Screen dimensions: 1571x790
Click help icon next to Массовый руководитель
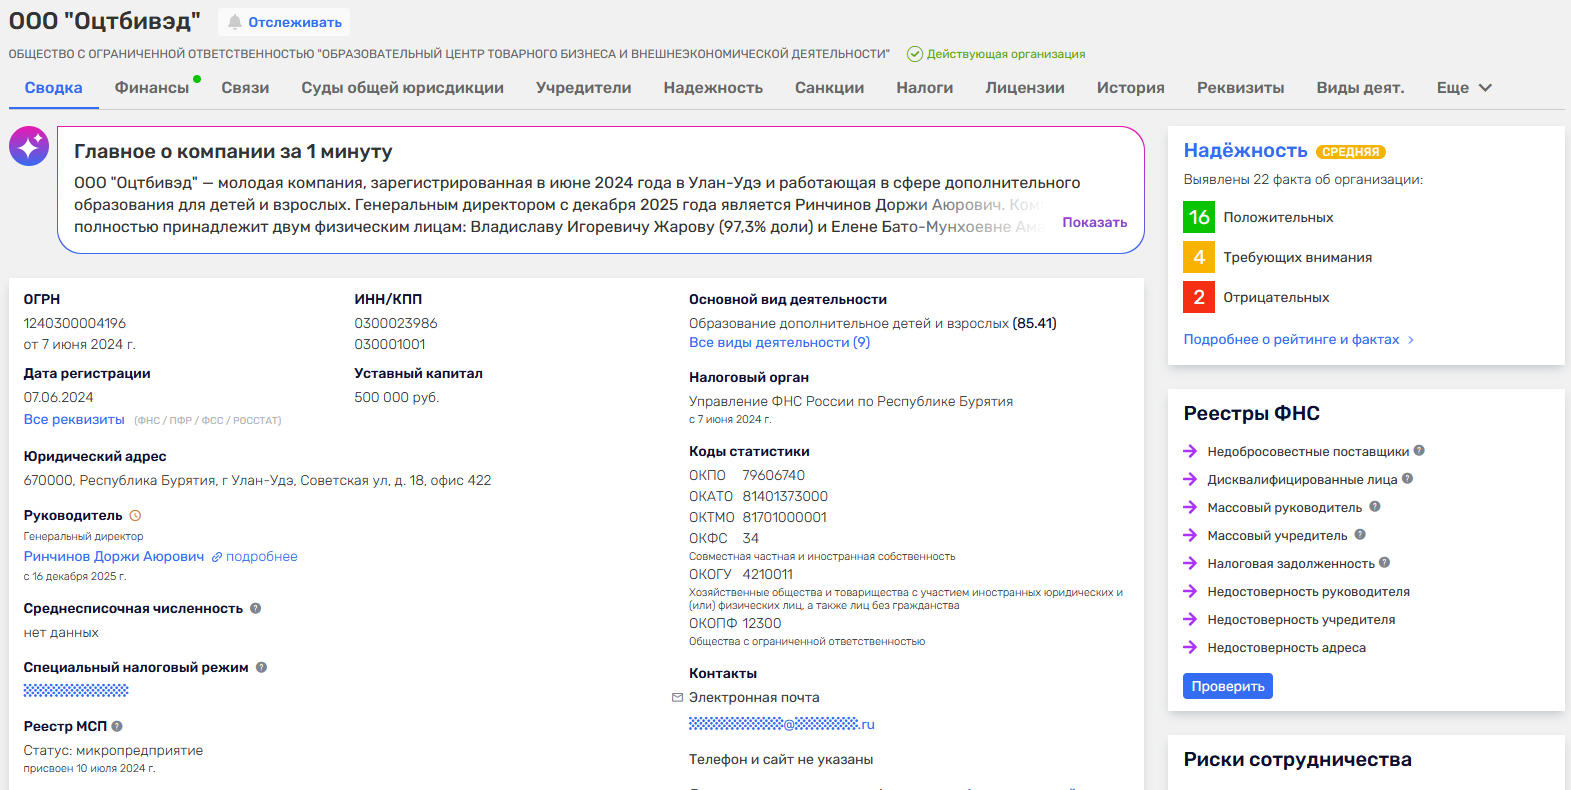tap(1375, 507)
